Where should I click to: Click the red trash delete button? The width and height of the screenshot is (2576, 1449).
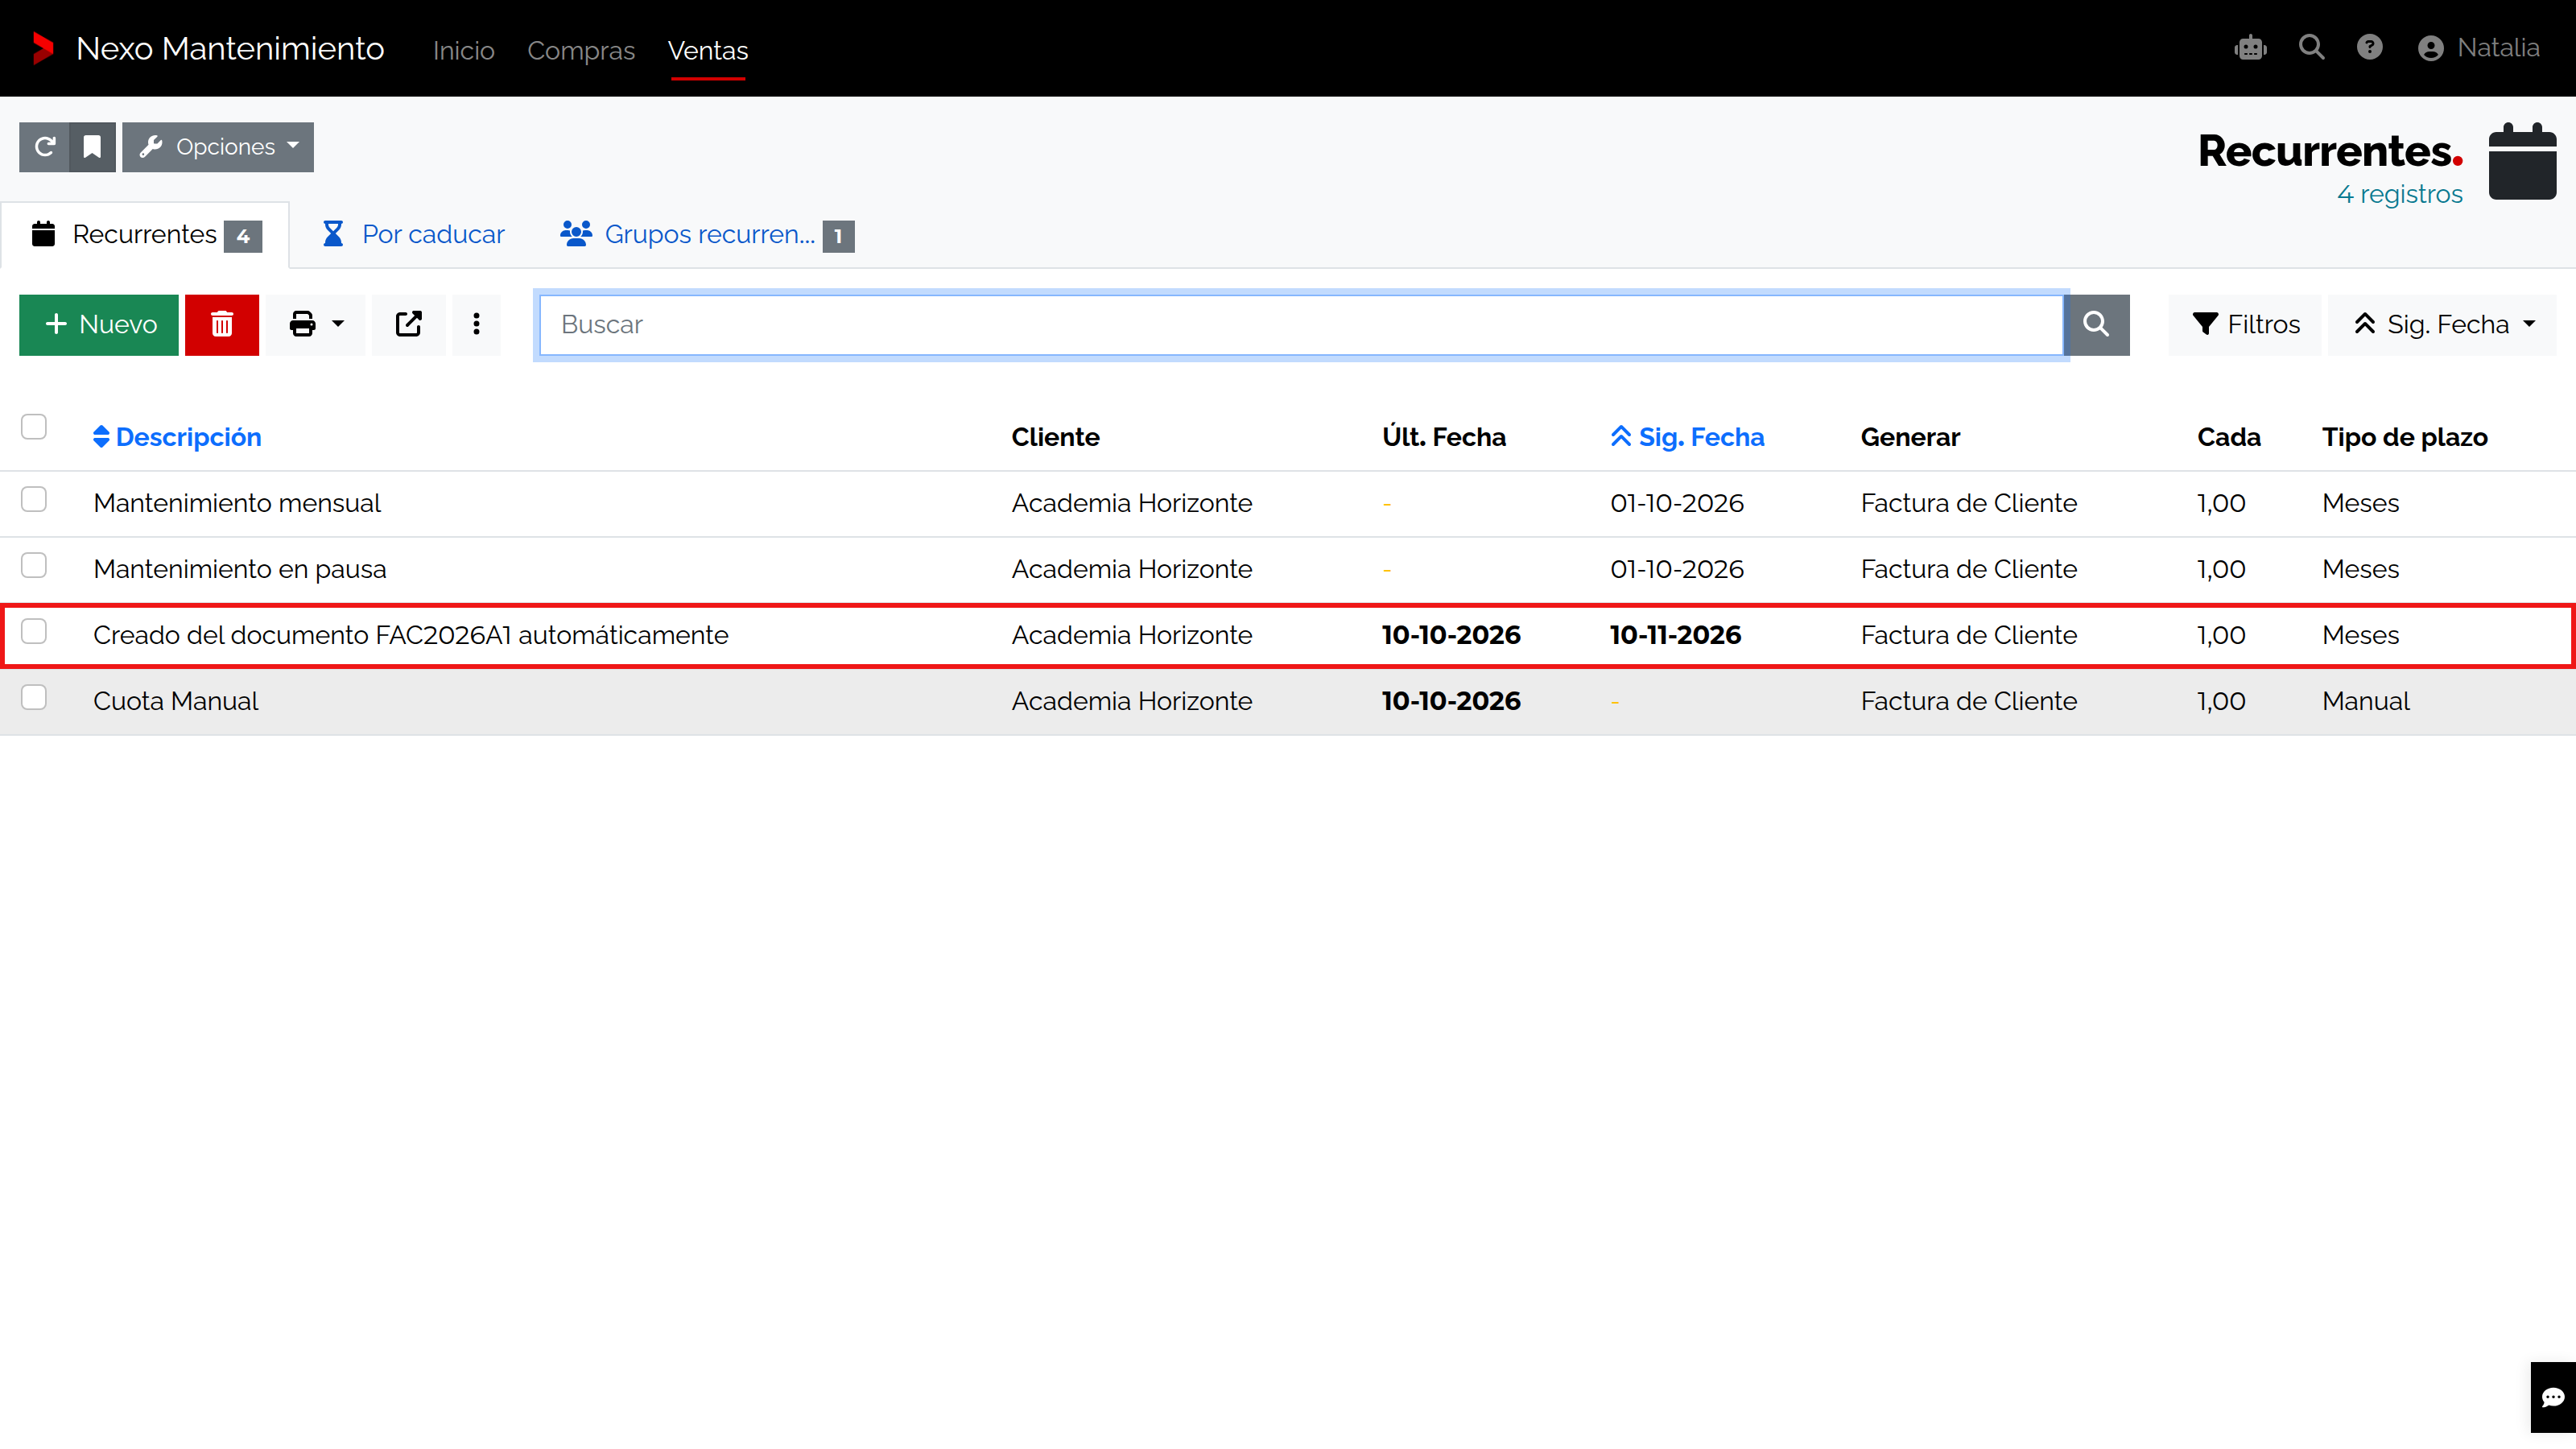coord(222,324)
